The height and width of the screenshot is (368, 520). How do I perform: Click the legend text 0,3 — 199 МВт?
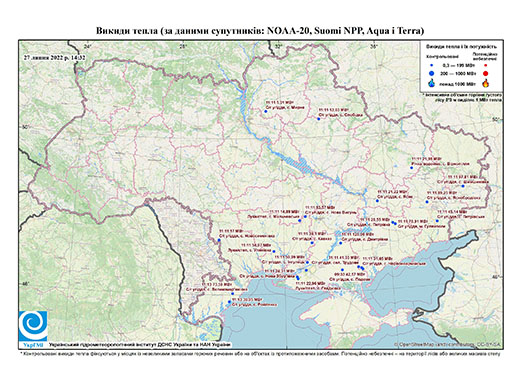[x=458, y=66]
